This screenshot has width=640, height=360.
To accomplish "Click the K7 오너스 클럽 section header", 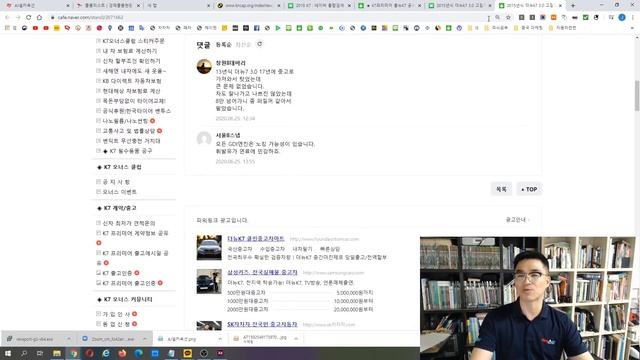I will 122,167.
